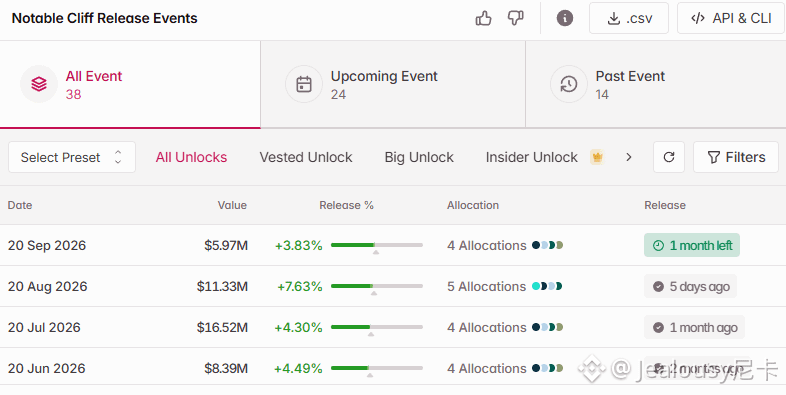Select the Big Unlock tab
The height and width of the screenshot is (395, 786).
(x=419, y=157)
